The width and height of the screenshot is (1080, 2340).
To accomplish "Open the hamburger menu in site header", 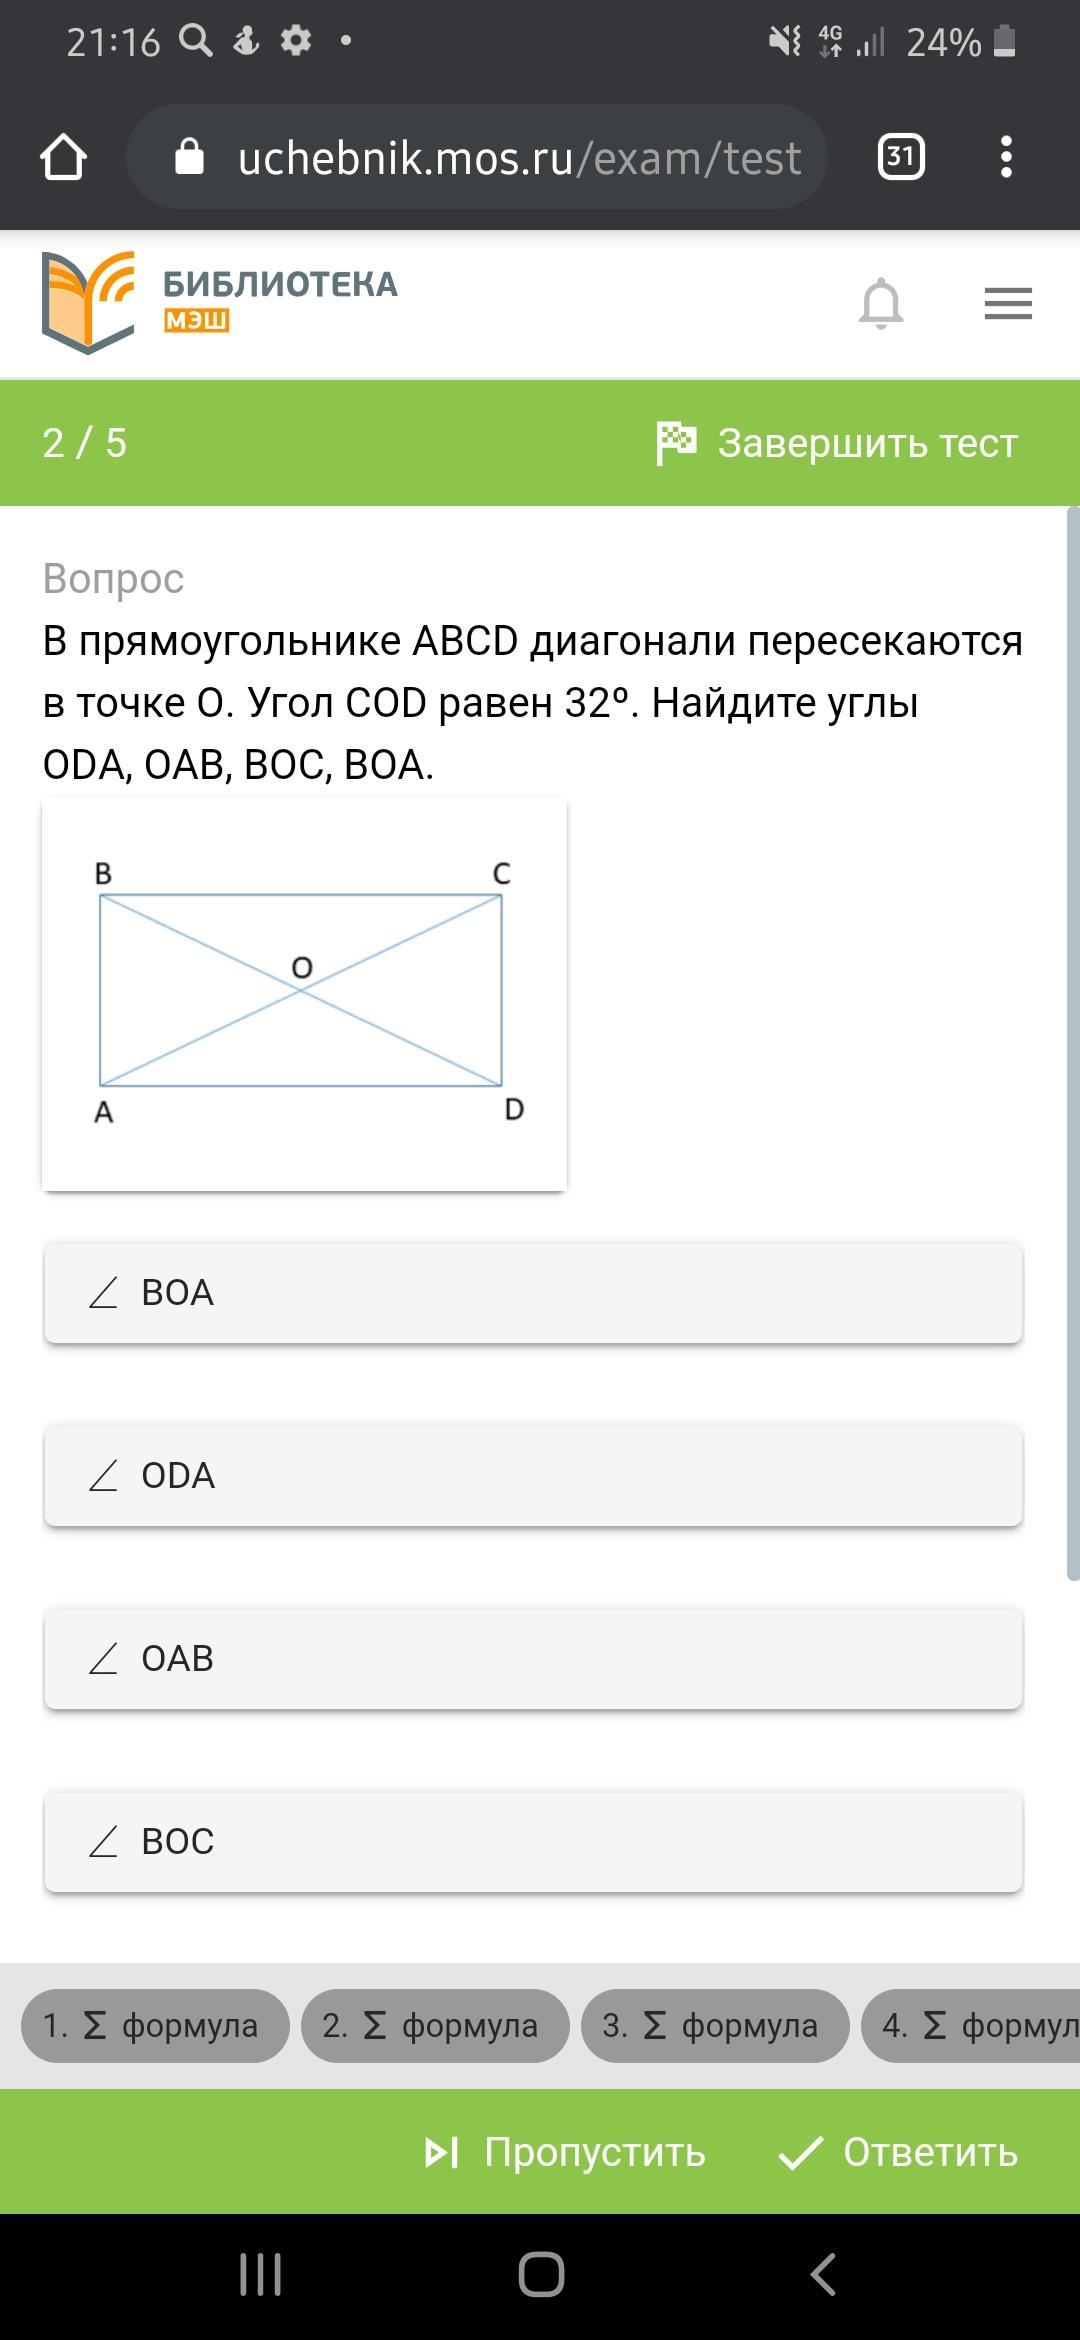I will (x=1008, y=304).
